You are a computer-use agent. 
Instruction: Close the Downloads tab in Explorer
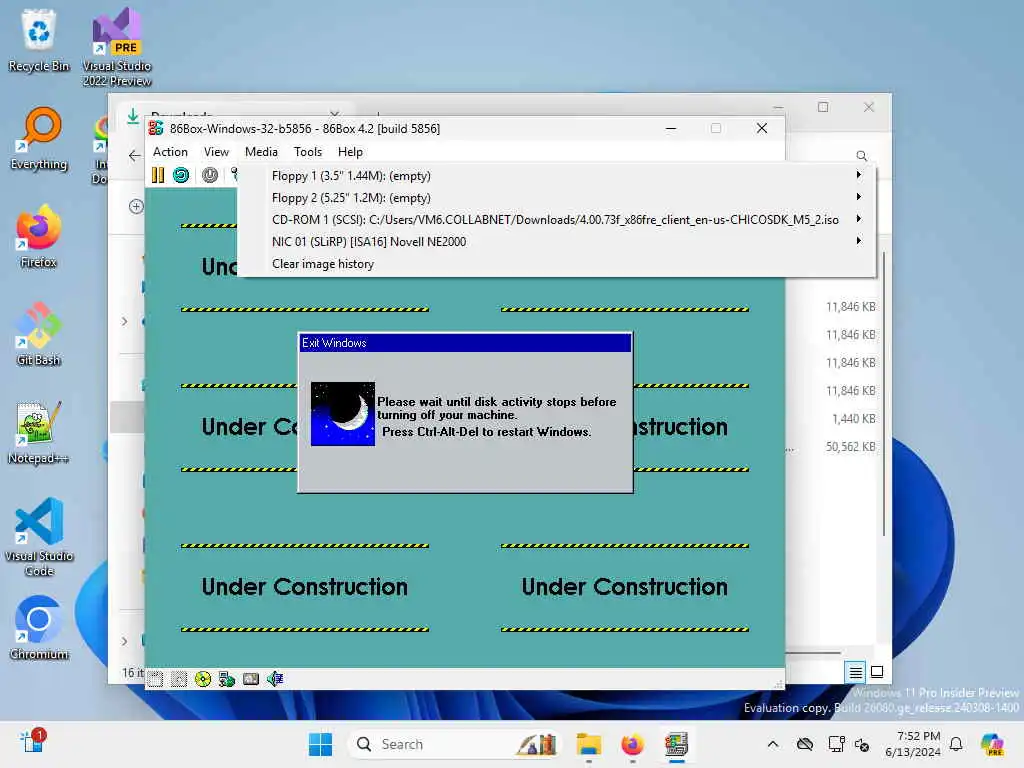335,114
